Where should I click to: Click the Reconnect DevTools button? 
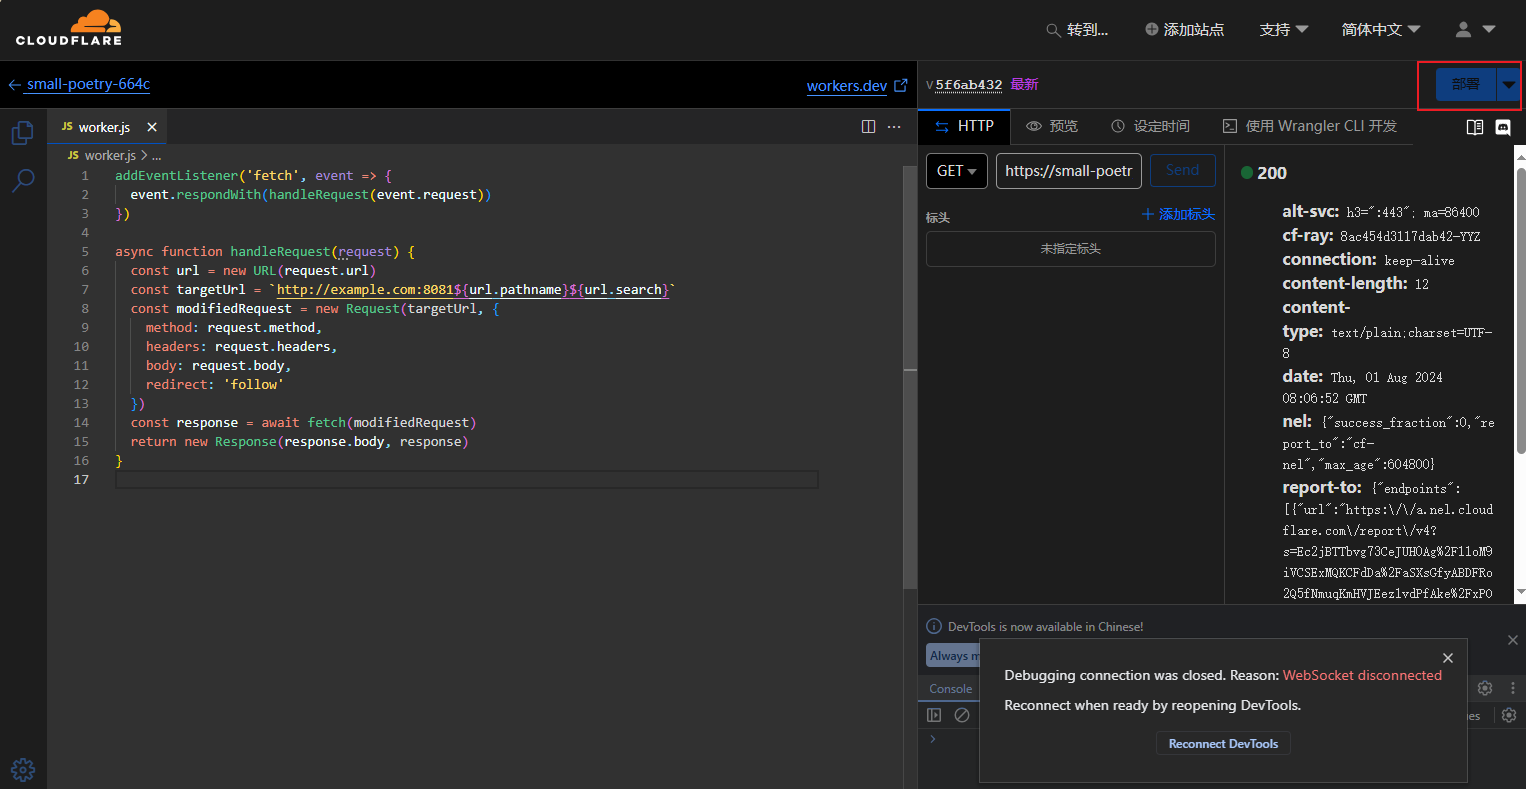1223,744
